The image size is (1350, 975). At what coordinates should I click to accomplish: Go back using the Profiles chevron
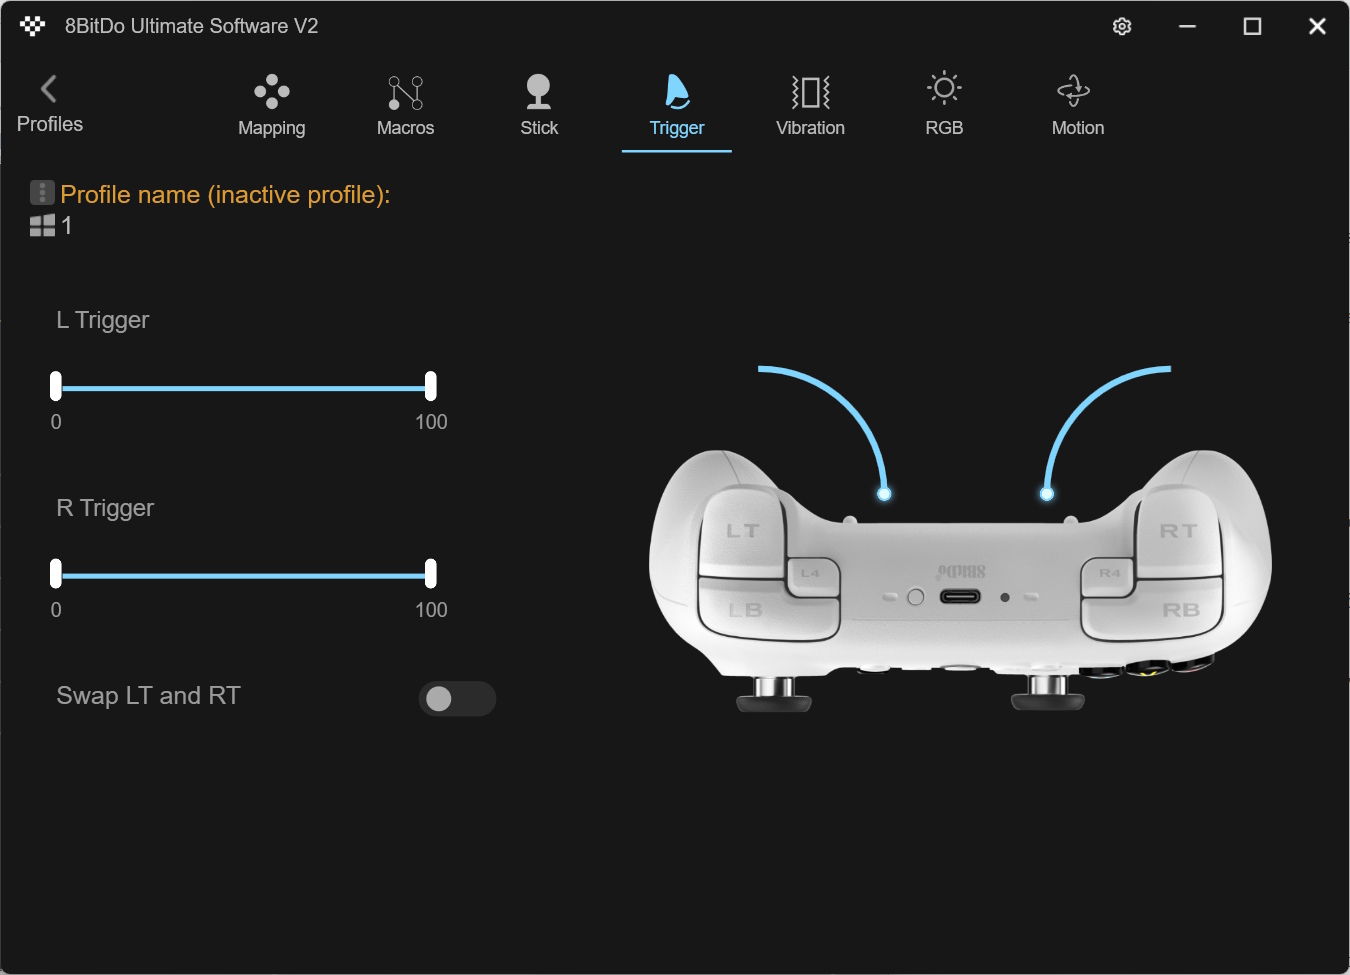pos(48,89)
